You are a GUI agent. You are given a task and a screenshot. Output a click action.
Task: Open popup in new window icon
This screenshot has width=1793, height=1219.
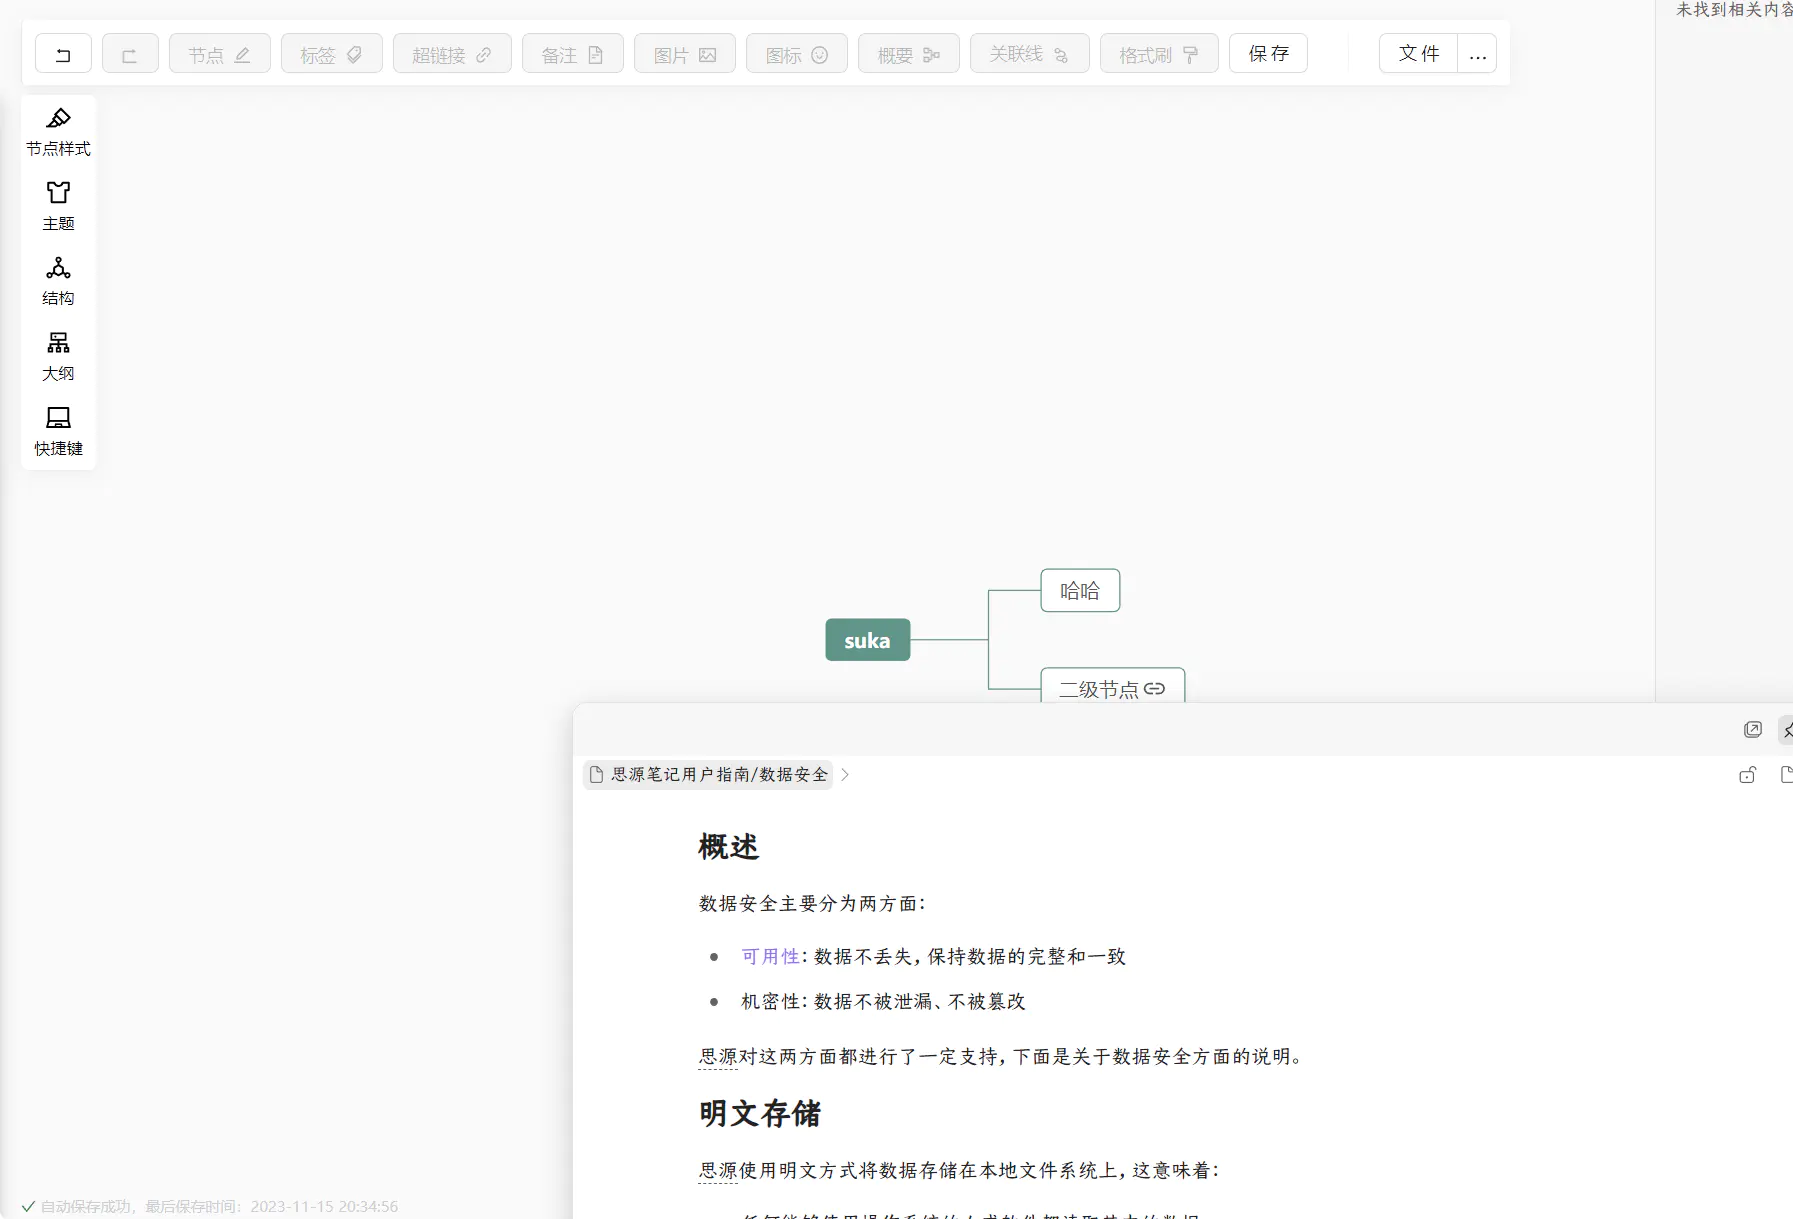(x=1752, y=730)
